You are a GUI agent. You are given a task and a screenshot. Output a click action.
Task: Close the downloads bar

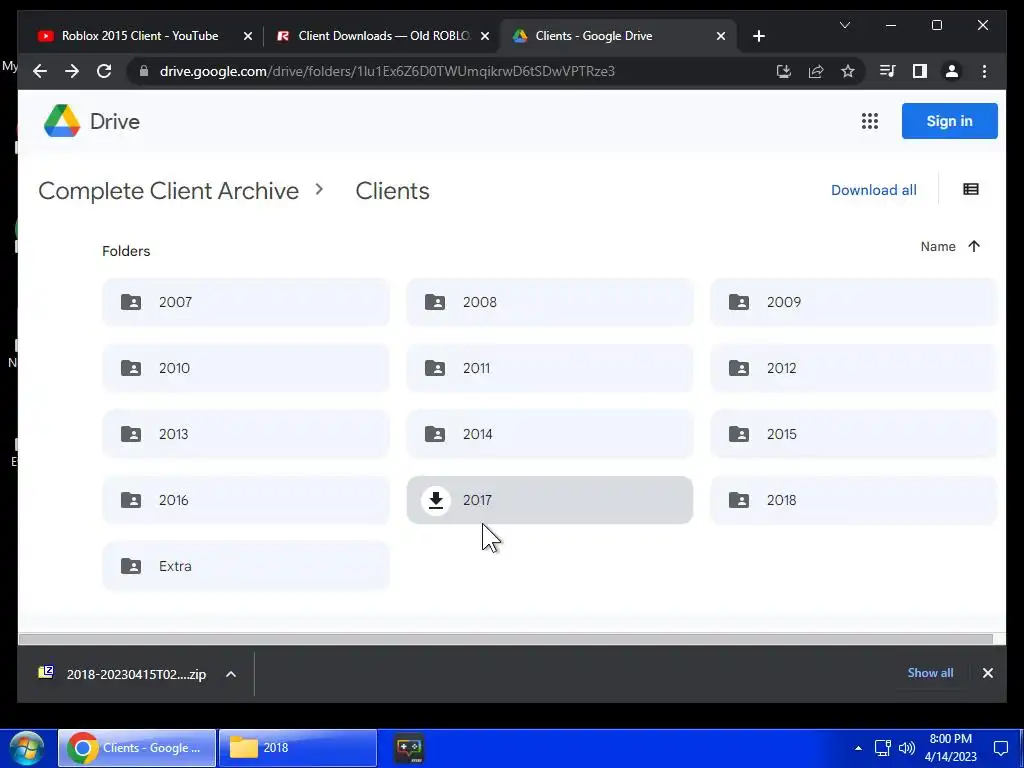point(987,673)
